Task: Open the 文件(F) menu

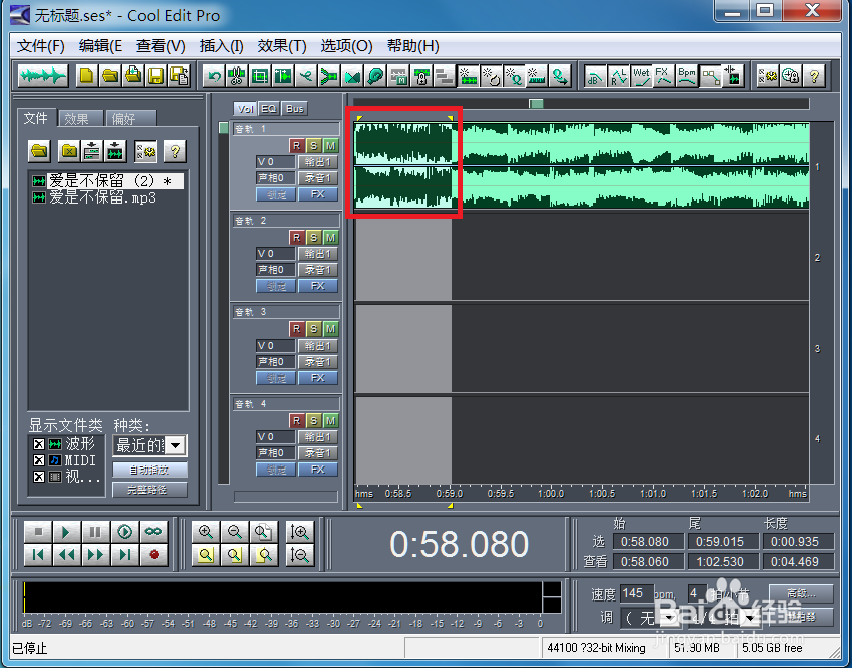Action: pos(41,46)
